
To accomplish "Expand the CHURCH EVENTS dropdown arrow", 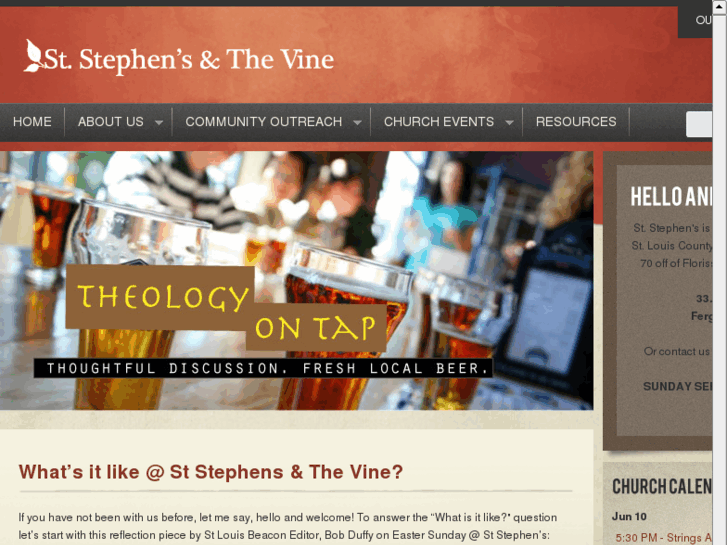I will pyautogui.click(x=510, y=123).
